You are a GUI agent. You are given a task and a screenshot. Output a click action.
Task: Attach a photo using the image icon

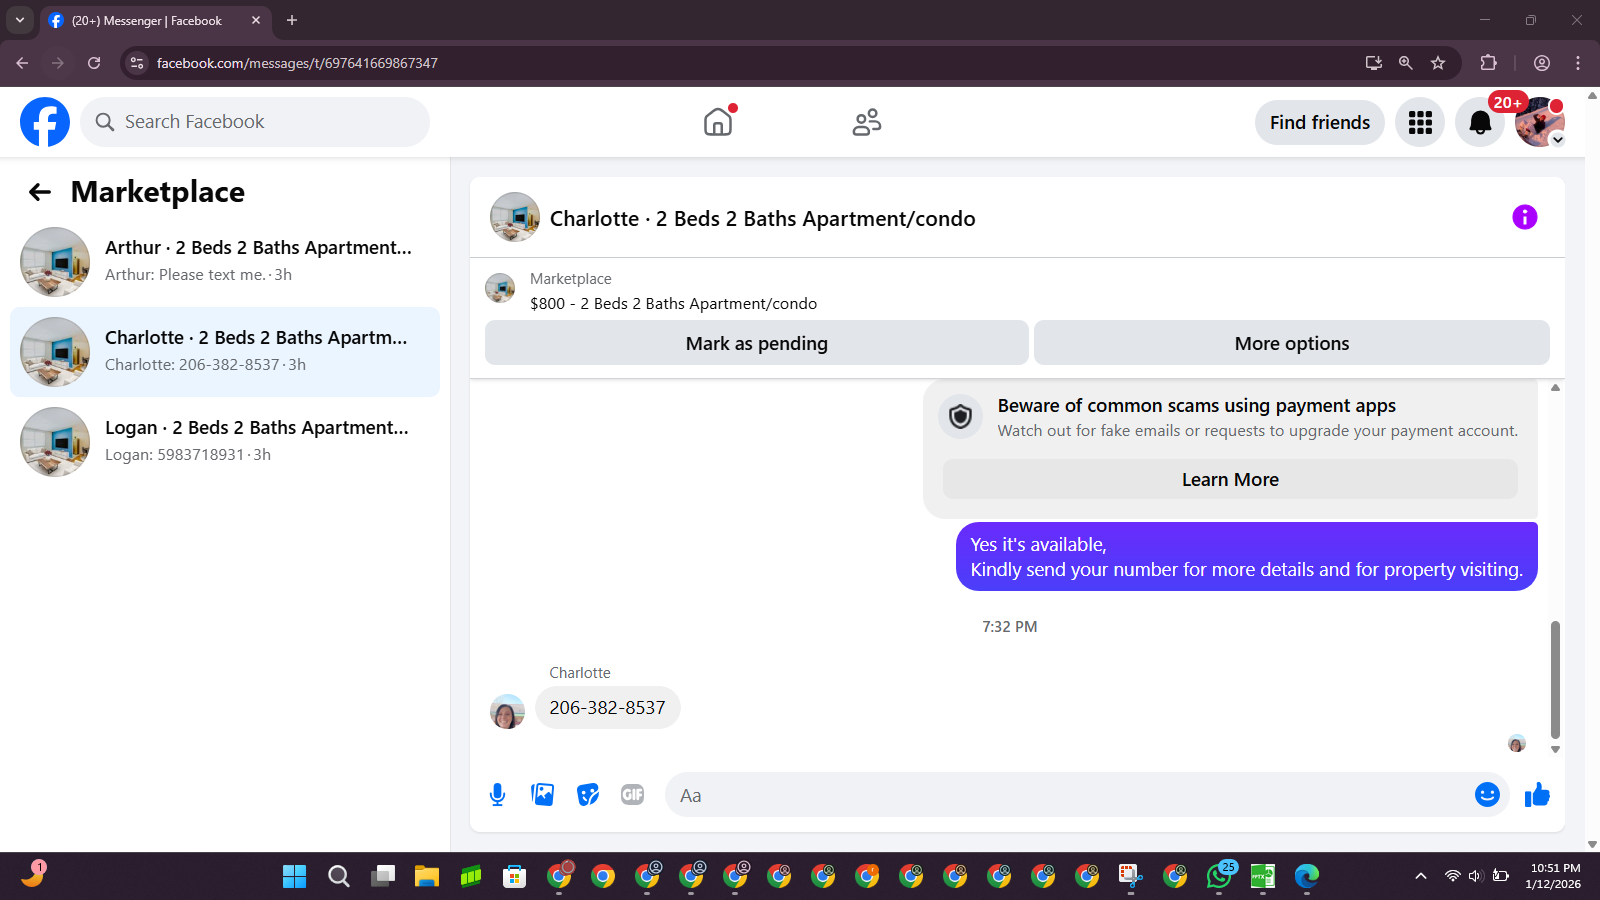coord(543,795)
